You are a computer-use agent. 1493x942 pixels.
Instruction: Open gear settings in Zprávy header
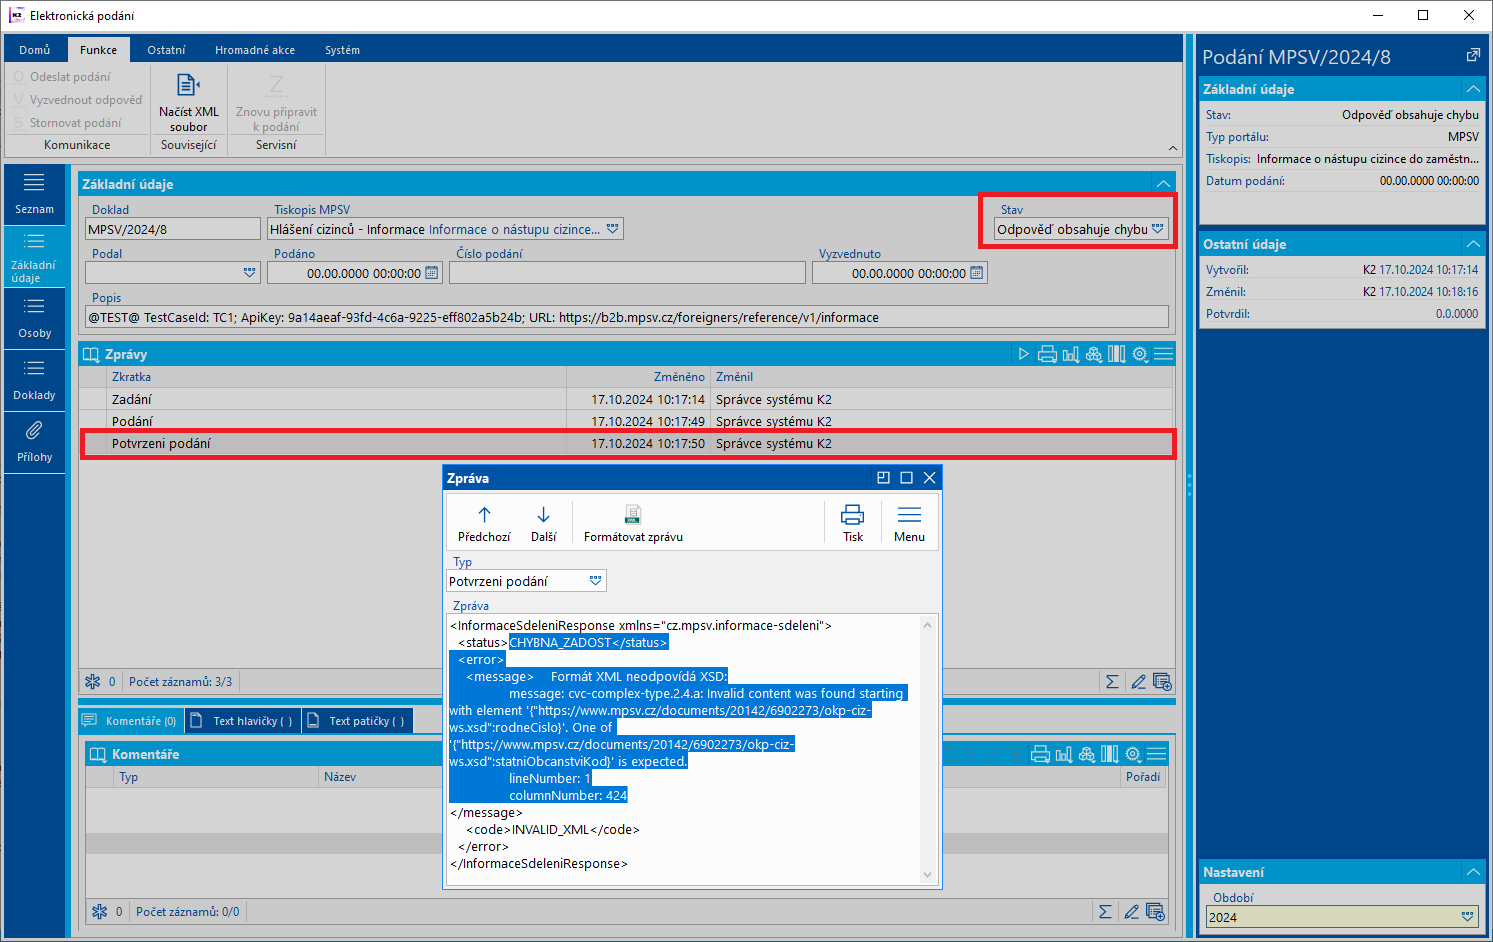[x=1140, y=354]
